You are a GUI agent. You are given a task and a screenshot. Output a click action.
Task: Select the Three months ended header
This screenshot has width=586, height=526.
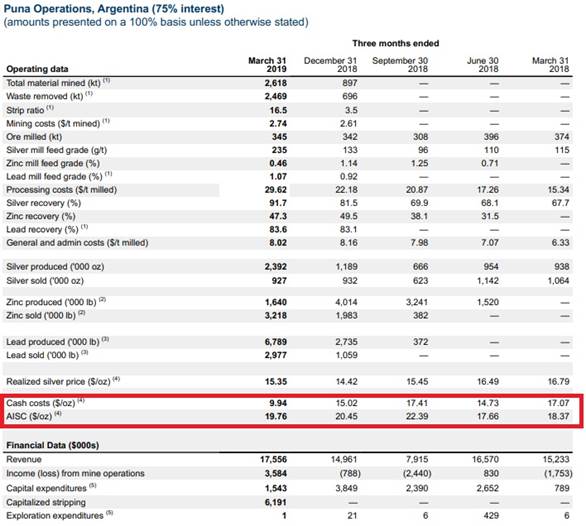[395, 43]
